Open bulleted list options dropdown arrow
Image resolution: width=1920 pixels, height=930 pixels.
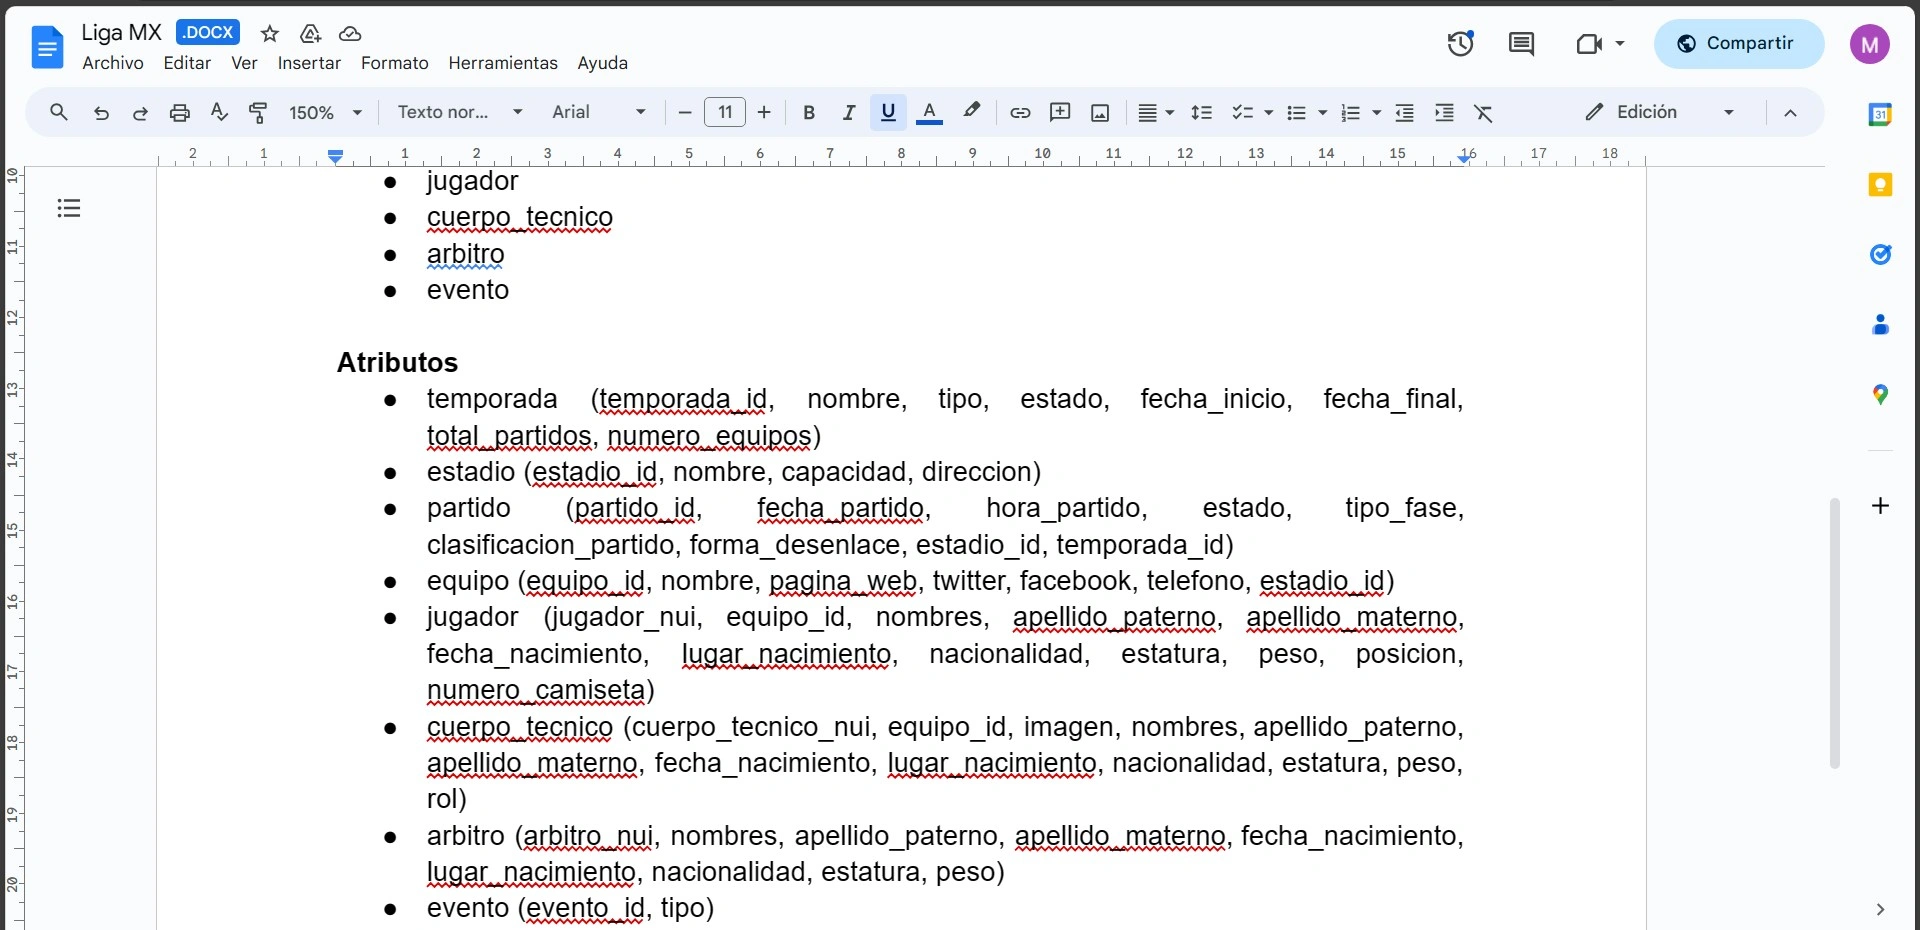(x=1323, y=112)
